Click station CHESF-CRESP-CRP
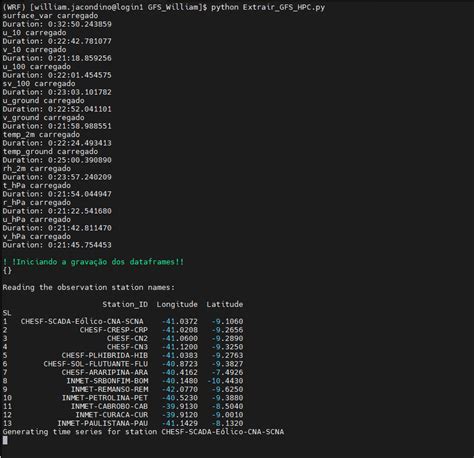 pyautogui.click(x=114, y=330)
